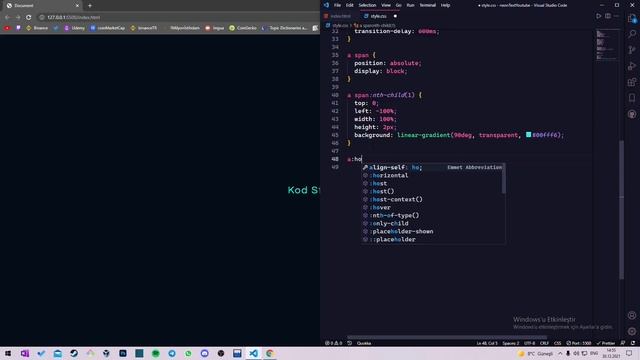The image size is (640, 360).
Task: Switch to Chrome from the taskbar
Action: [270, 353]
